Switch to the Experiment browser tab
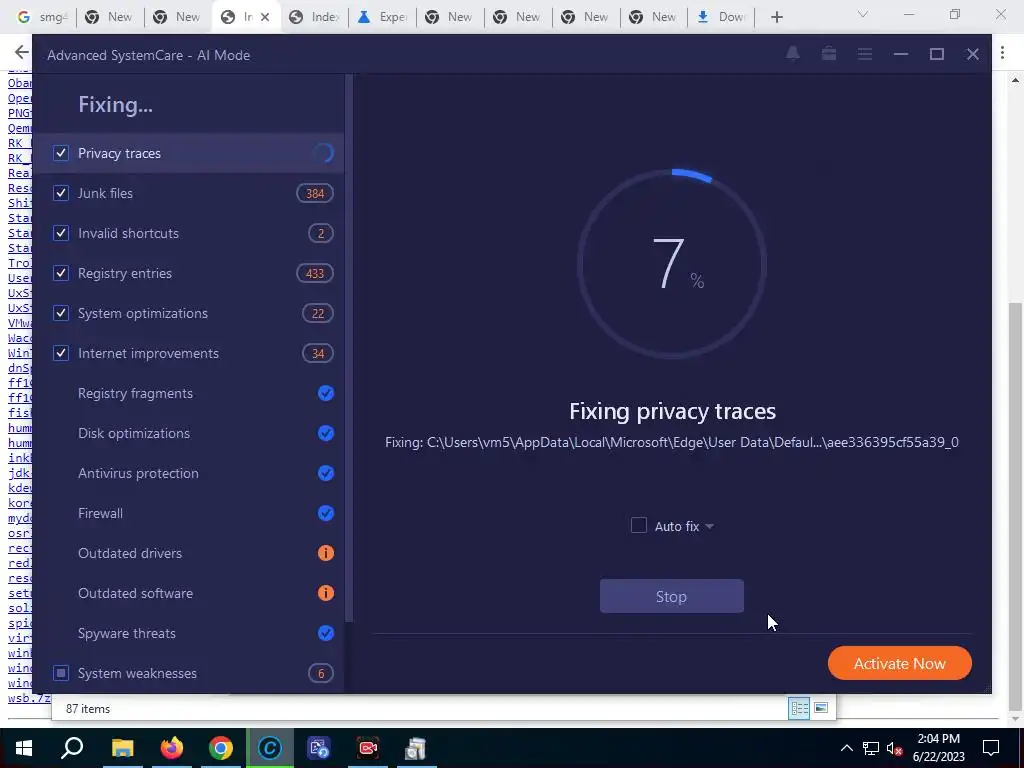Image resolution: width=1024 pixels, height=768 pixels. [x=383, y=17]
